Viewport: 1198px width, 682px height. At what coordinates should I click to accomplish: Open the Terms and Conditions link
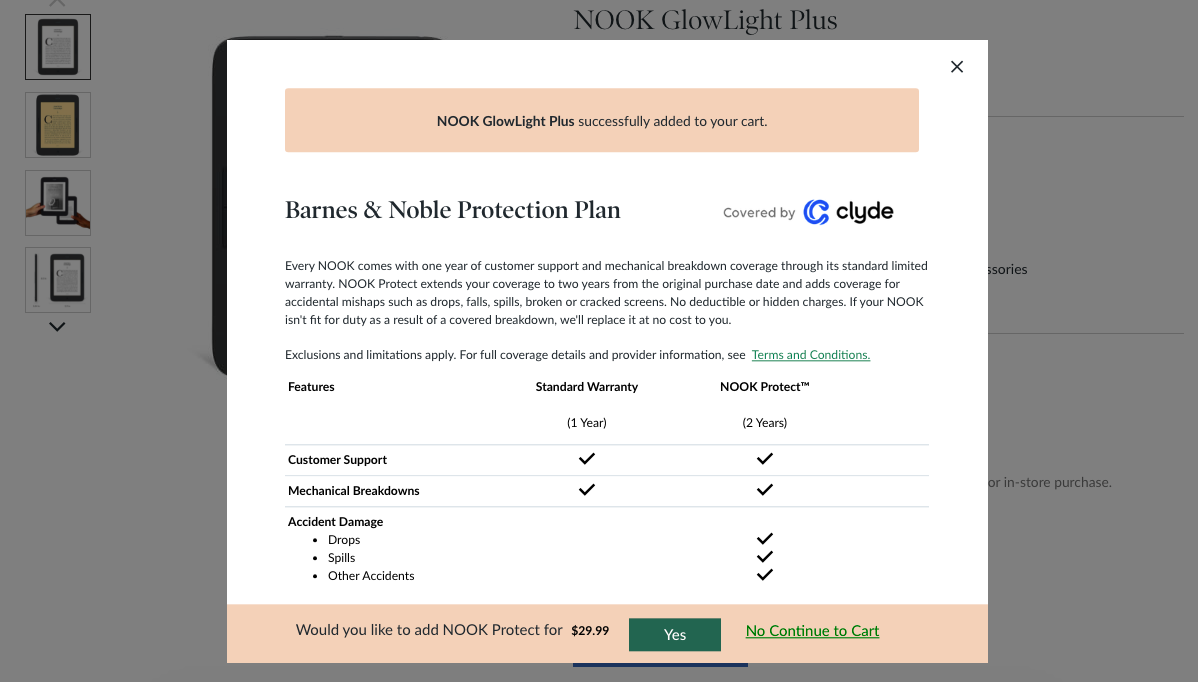pyautogui.click(x=811, y=355)
